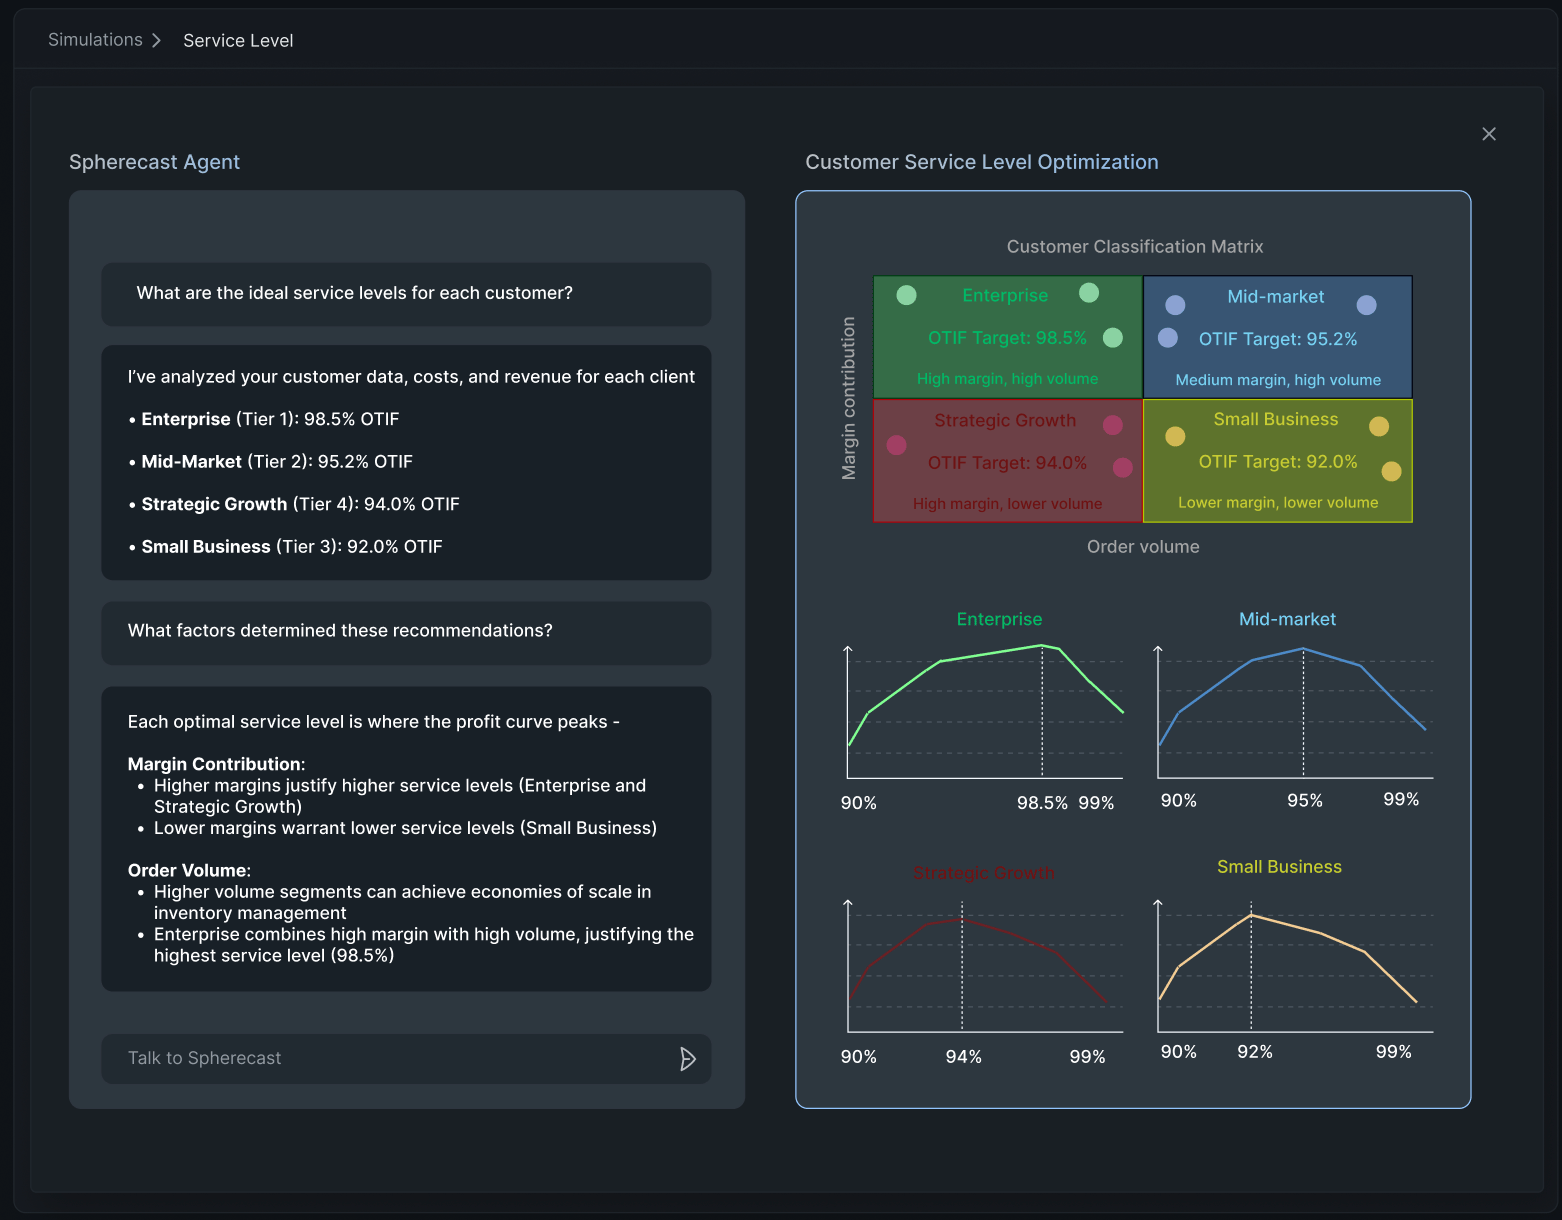Click the "Margin contribution" vertical axis label
This screenshot has width=1562, height=1220.
(x=849, y=399)
